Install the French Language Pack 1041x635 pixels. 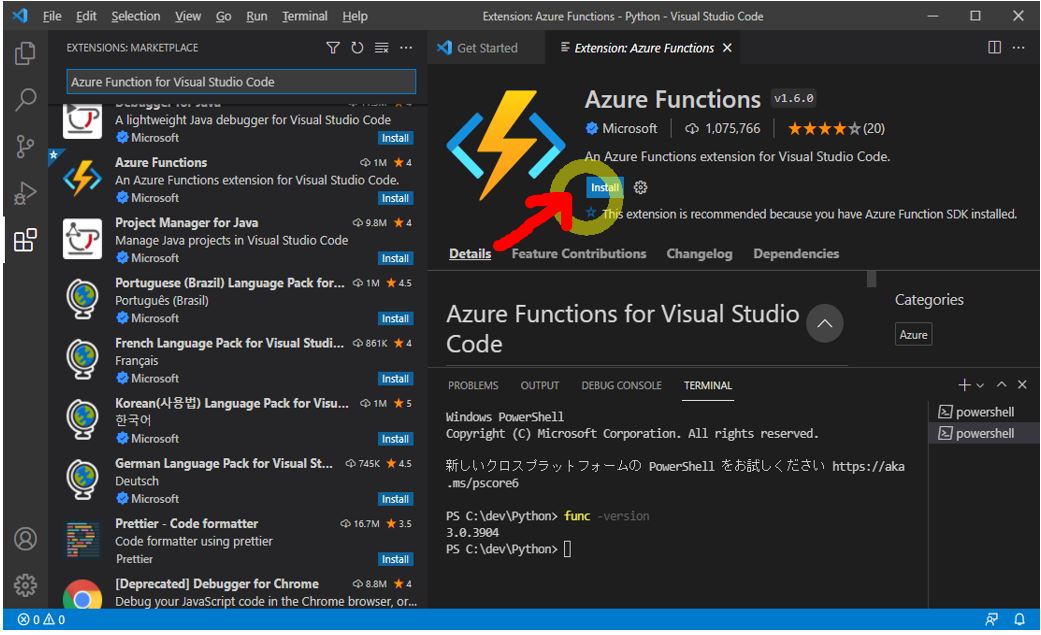tap(395, 379)
